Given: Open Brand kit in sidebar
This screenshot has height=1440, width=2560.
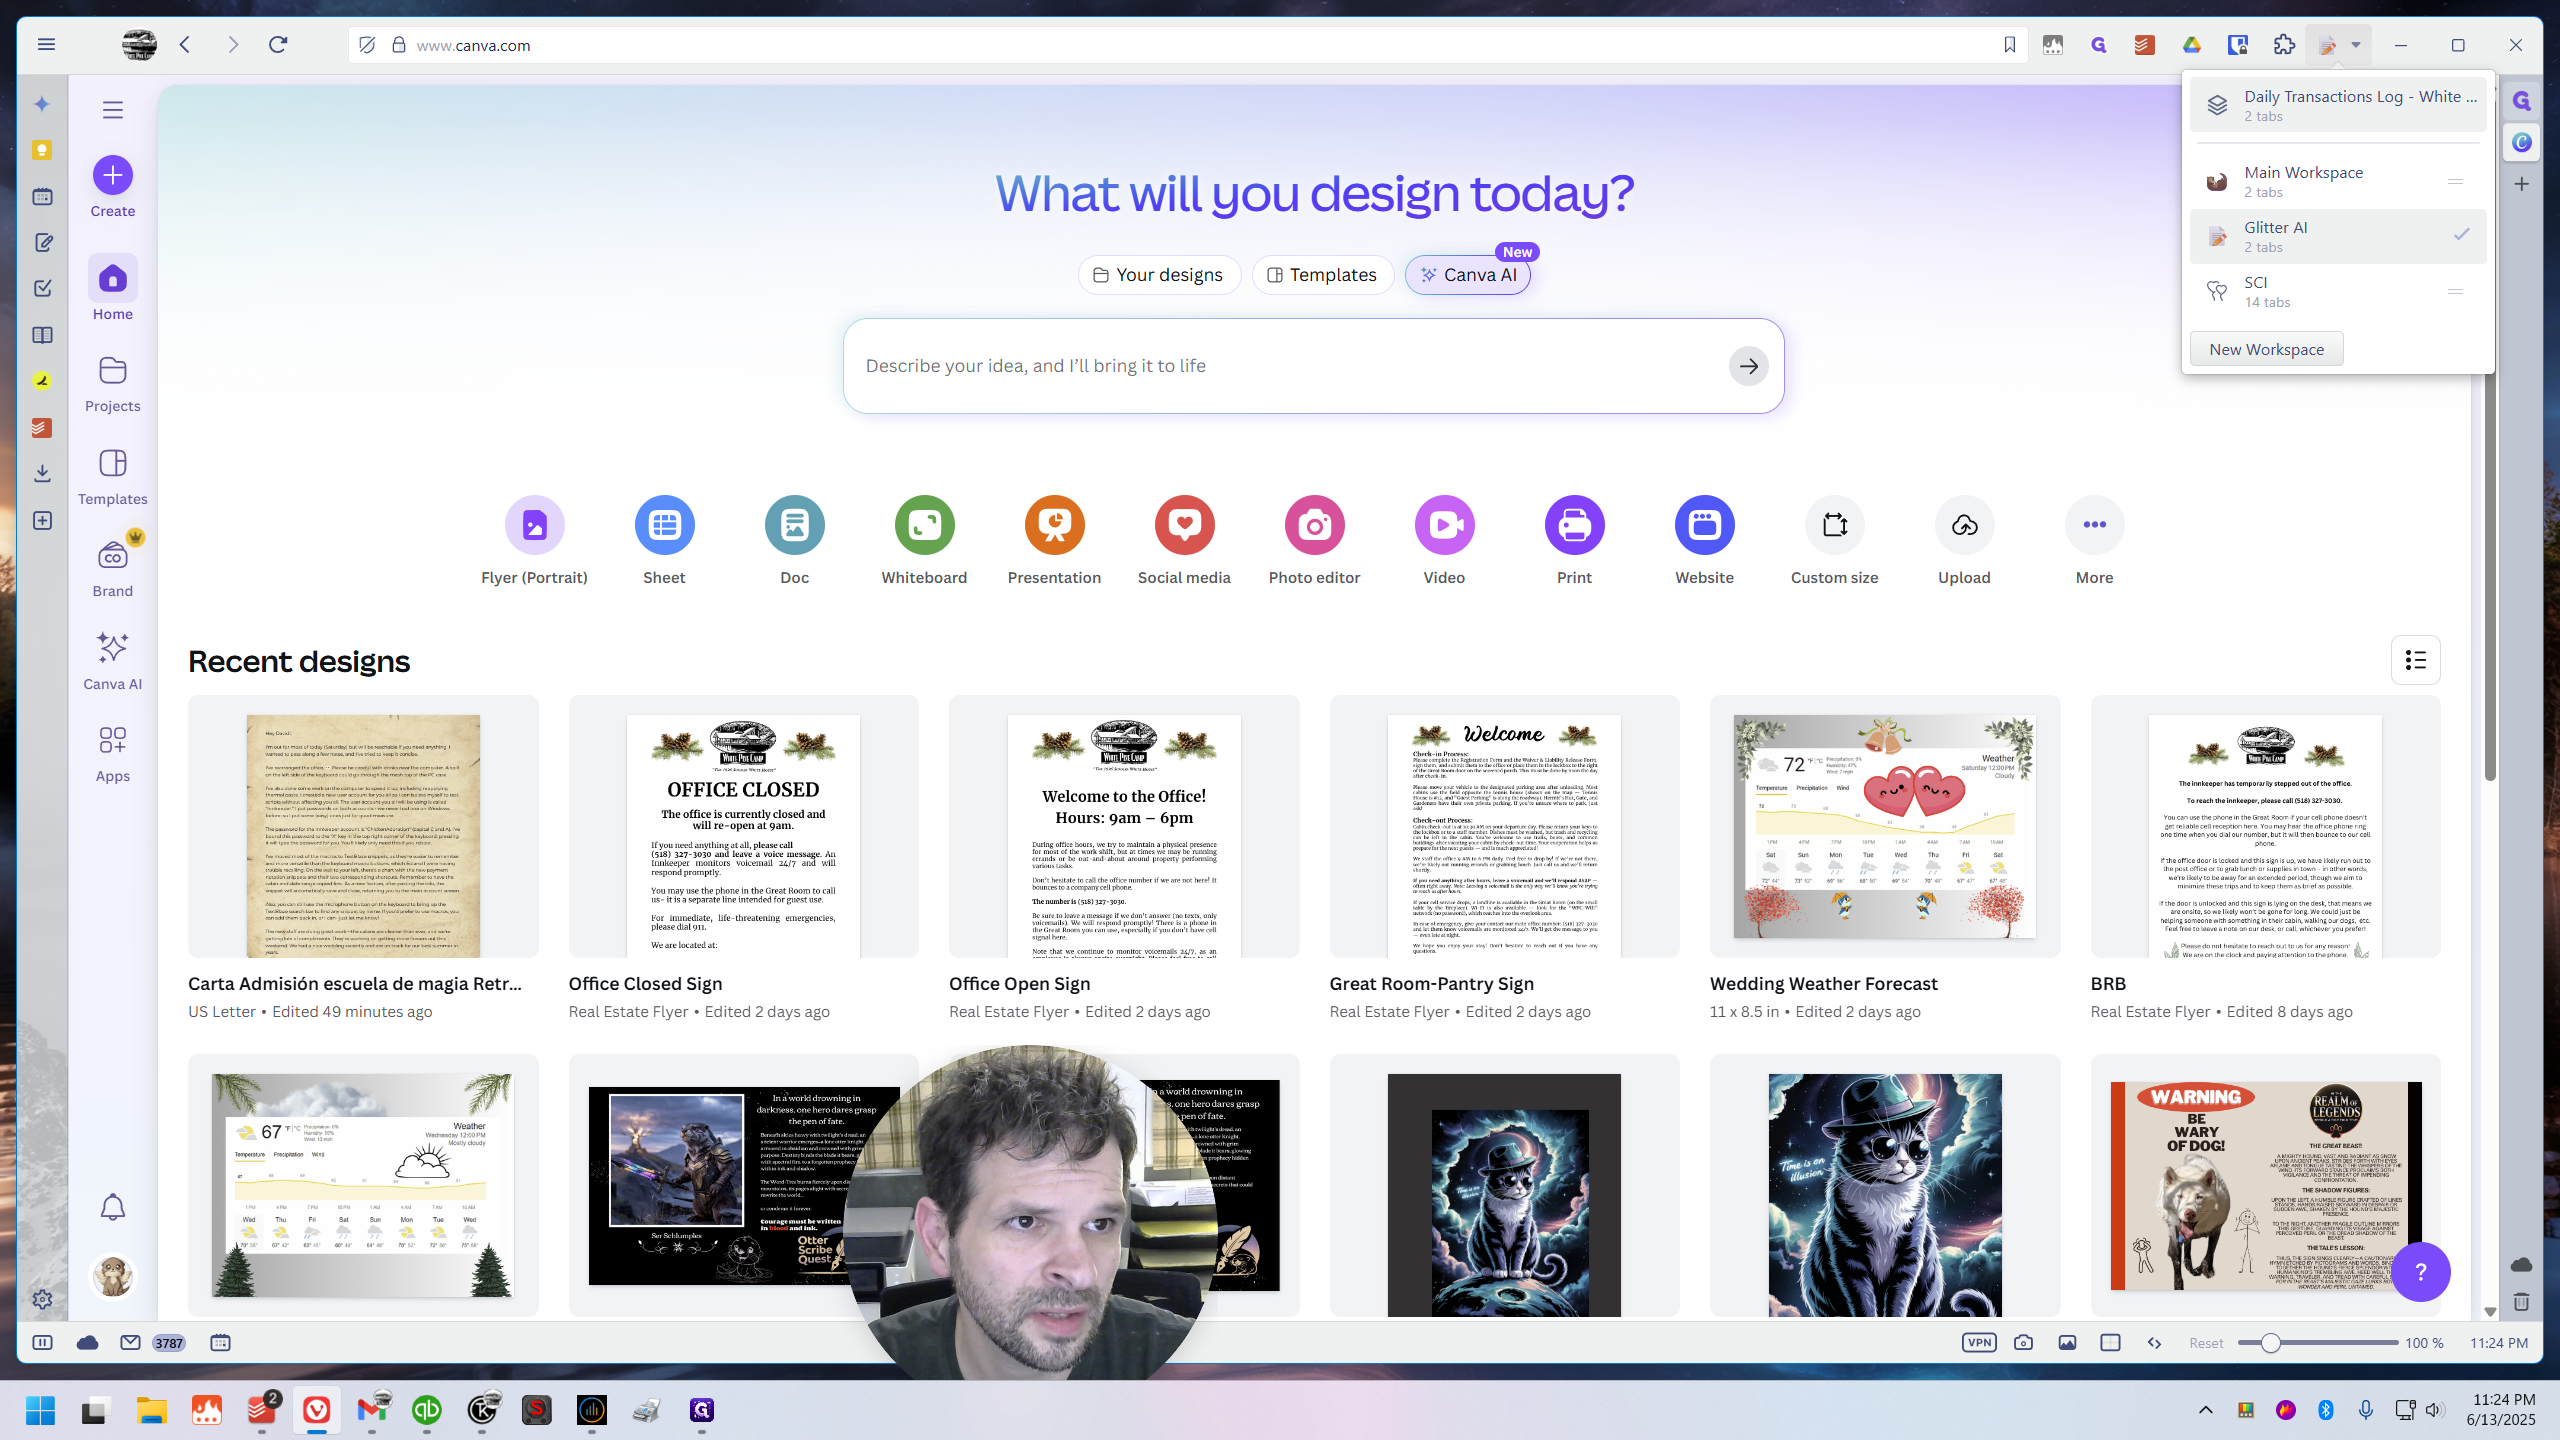Looking at the screenshot, I should coord(112,568).
